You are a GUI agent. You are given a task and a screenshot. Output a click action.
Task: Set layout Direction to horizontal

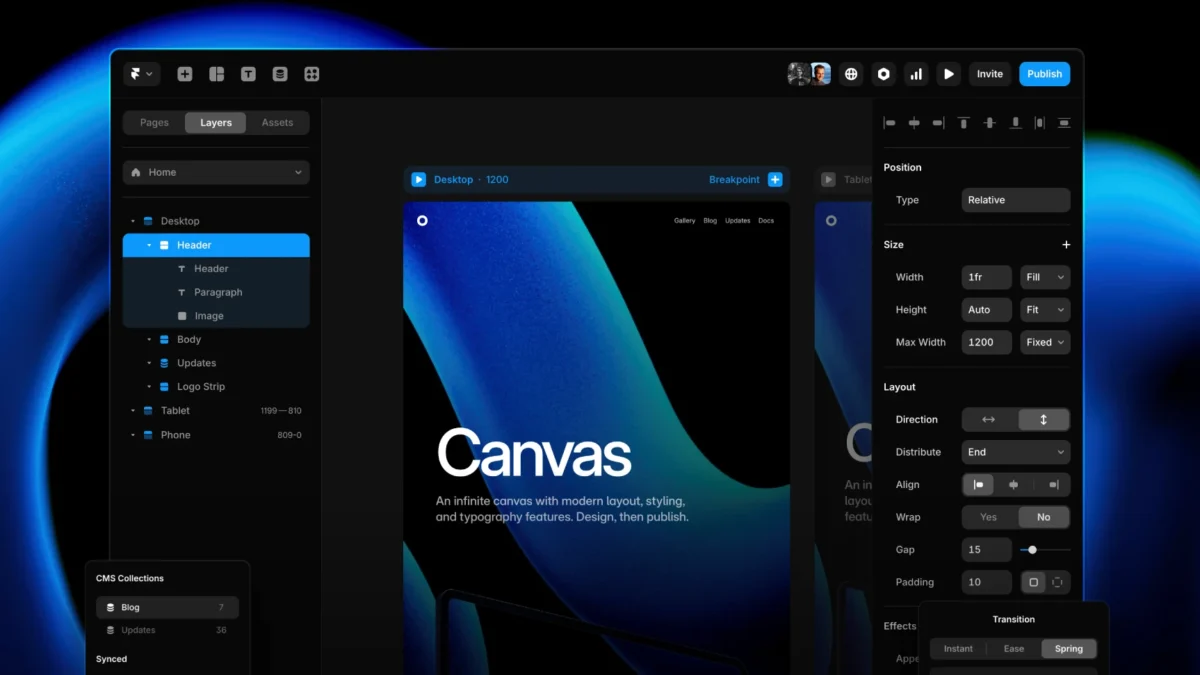[x=988, y=419]
